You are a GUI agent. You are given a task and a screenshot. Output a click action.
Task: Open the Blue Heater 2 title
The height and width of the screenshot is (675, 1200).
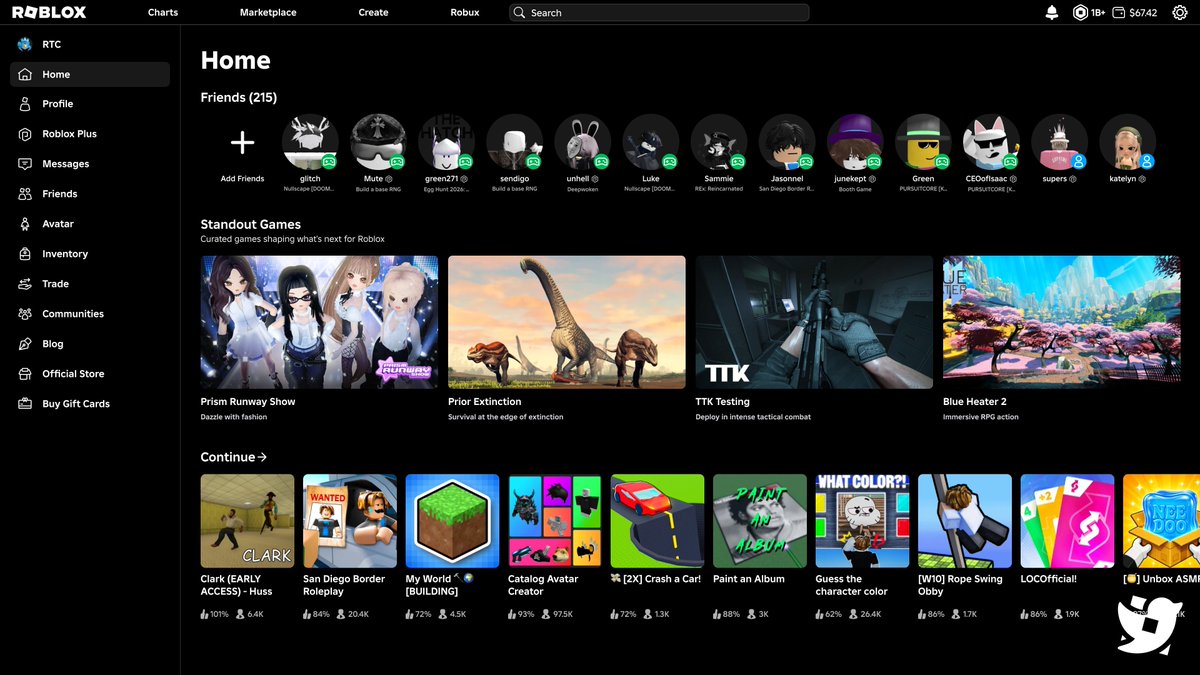click(975, 402)
